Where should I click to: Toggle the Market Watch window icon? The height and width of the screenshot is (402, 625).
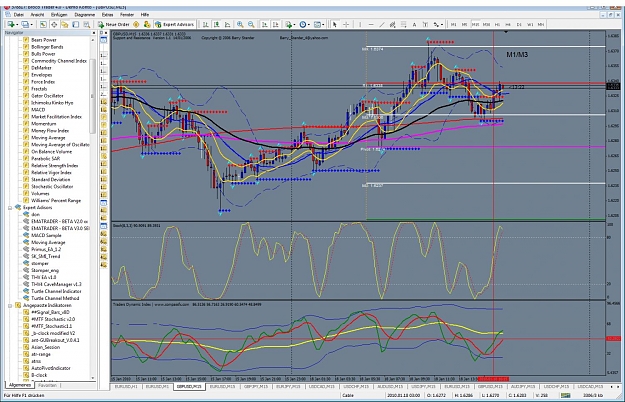point(43,24)
